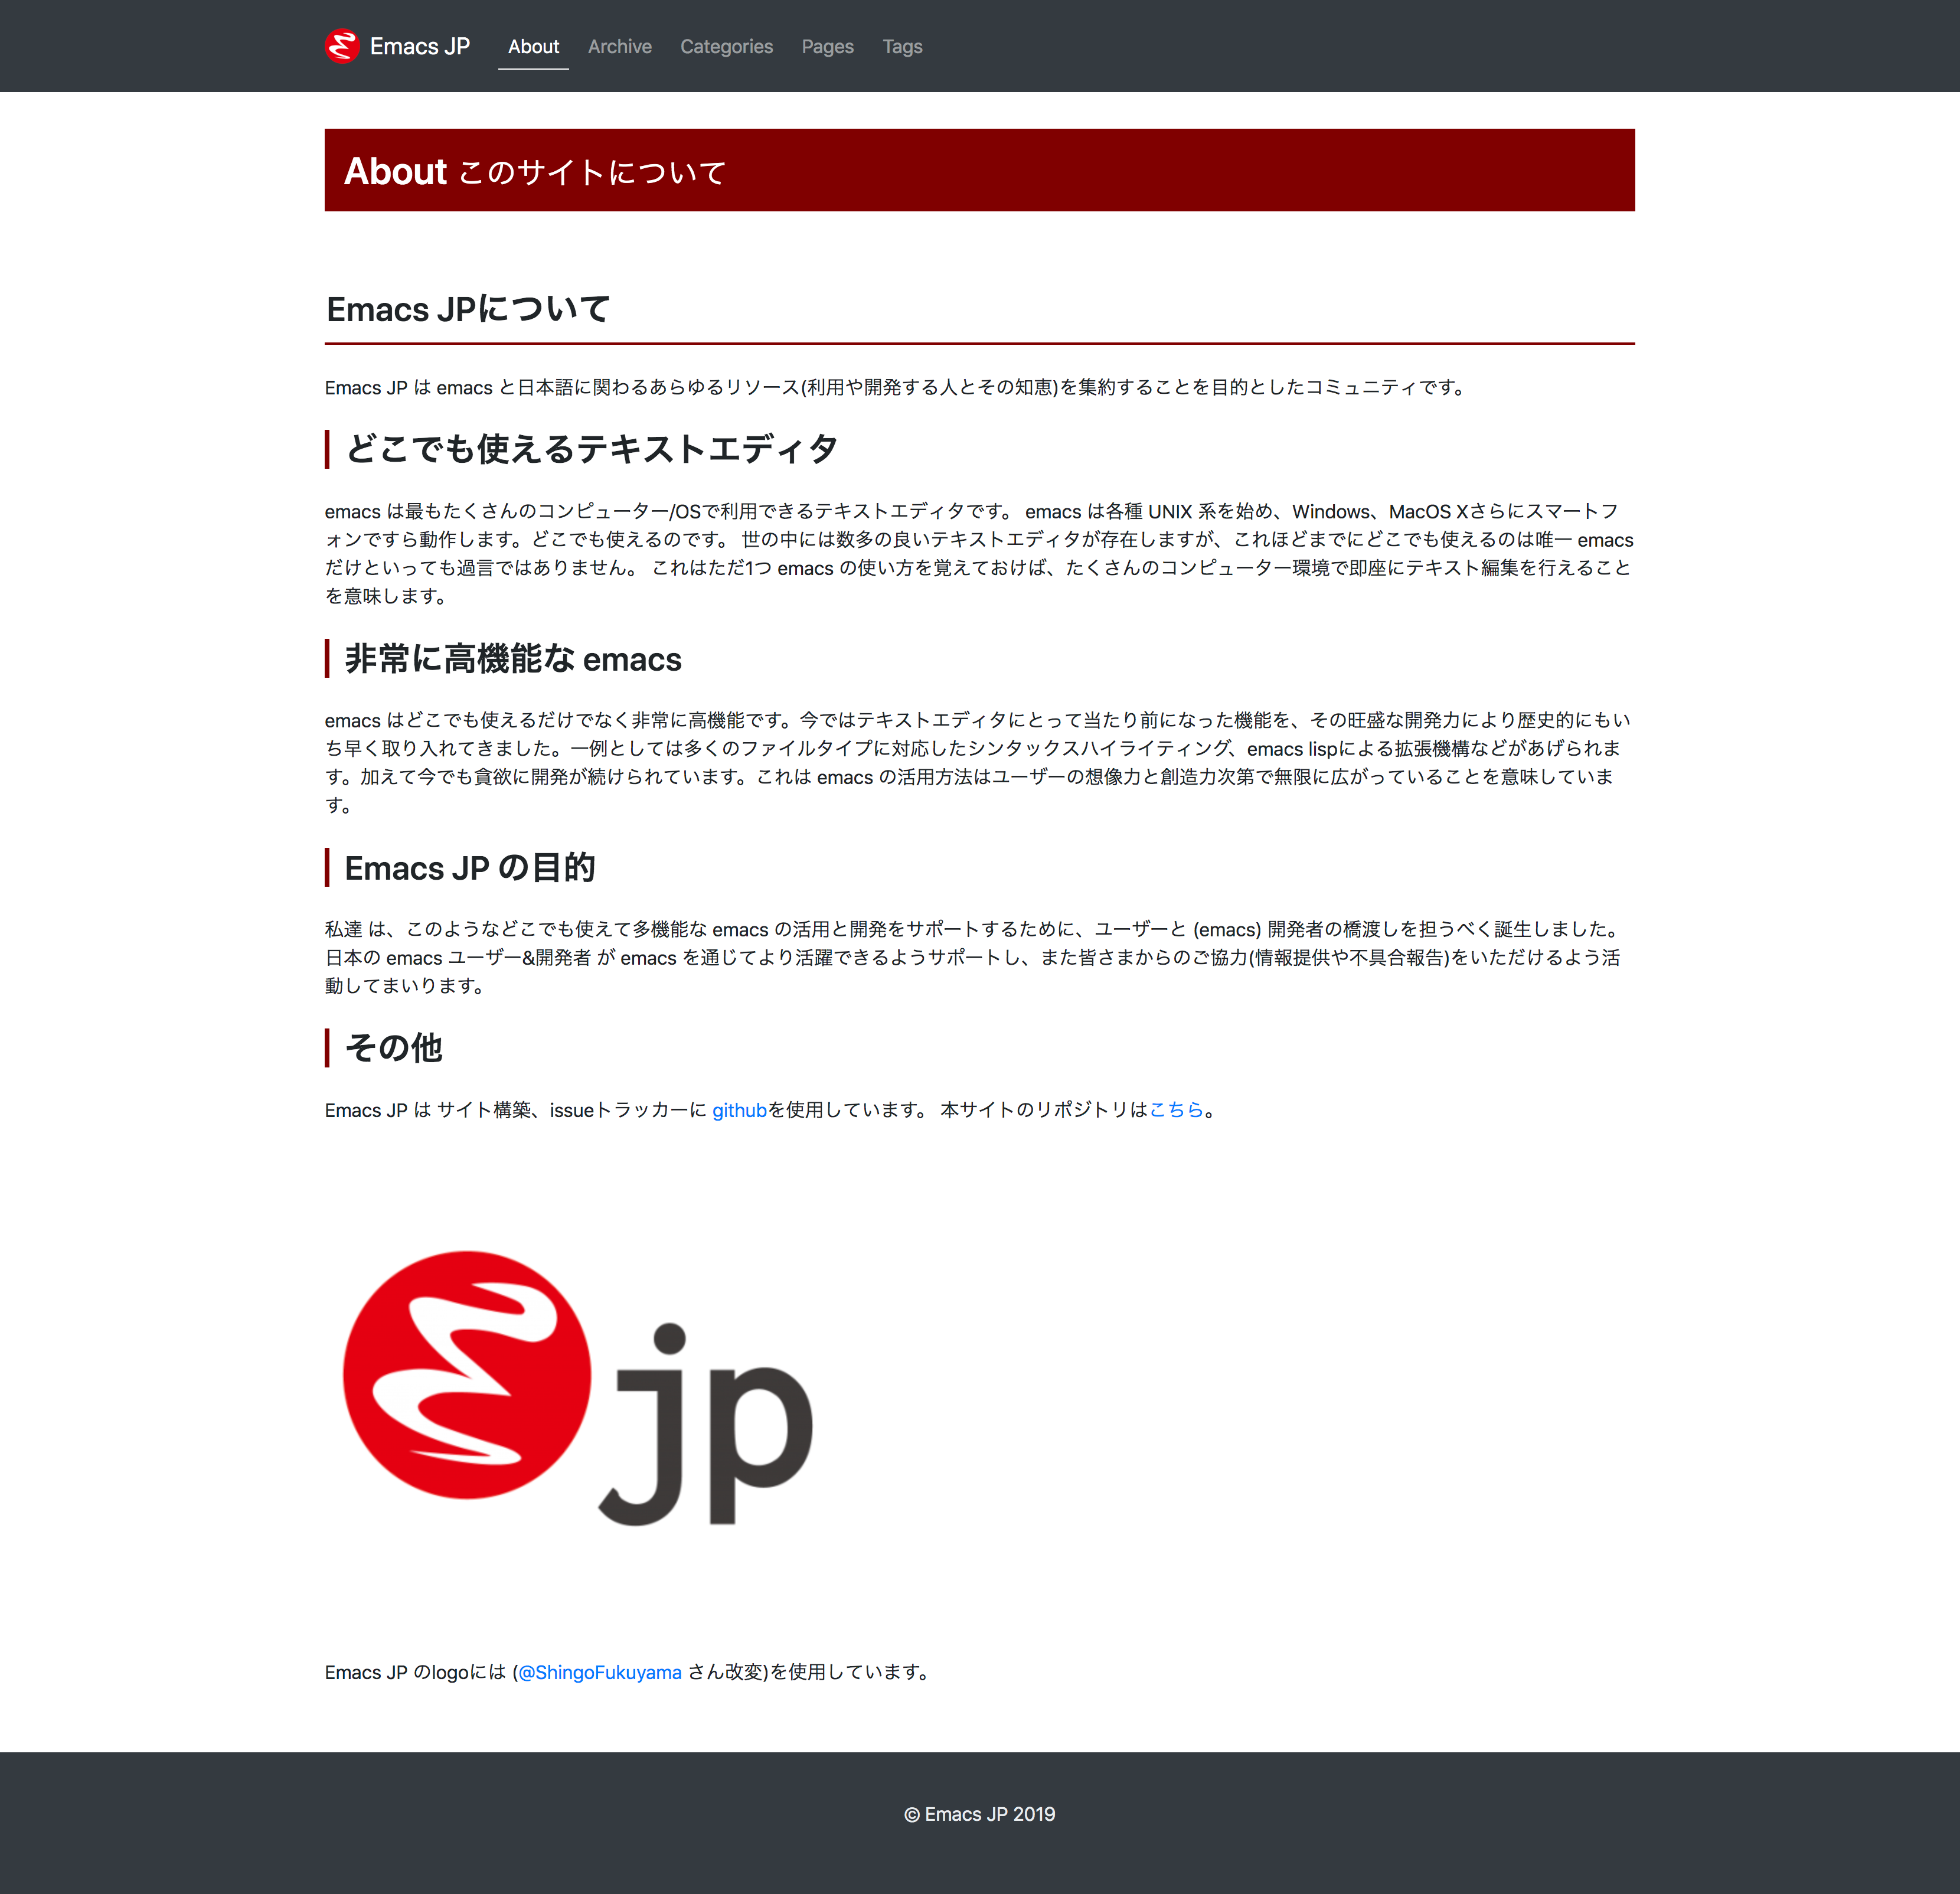Click the Emacs JP の目的 heading

[470, 868]
